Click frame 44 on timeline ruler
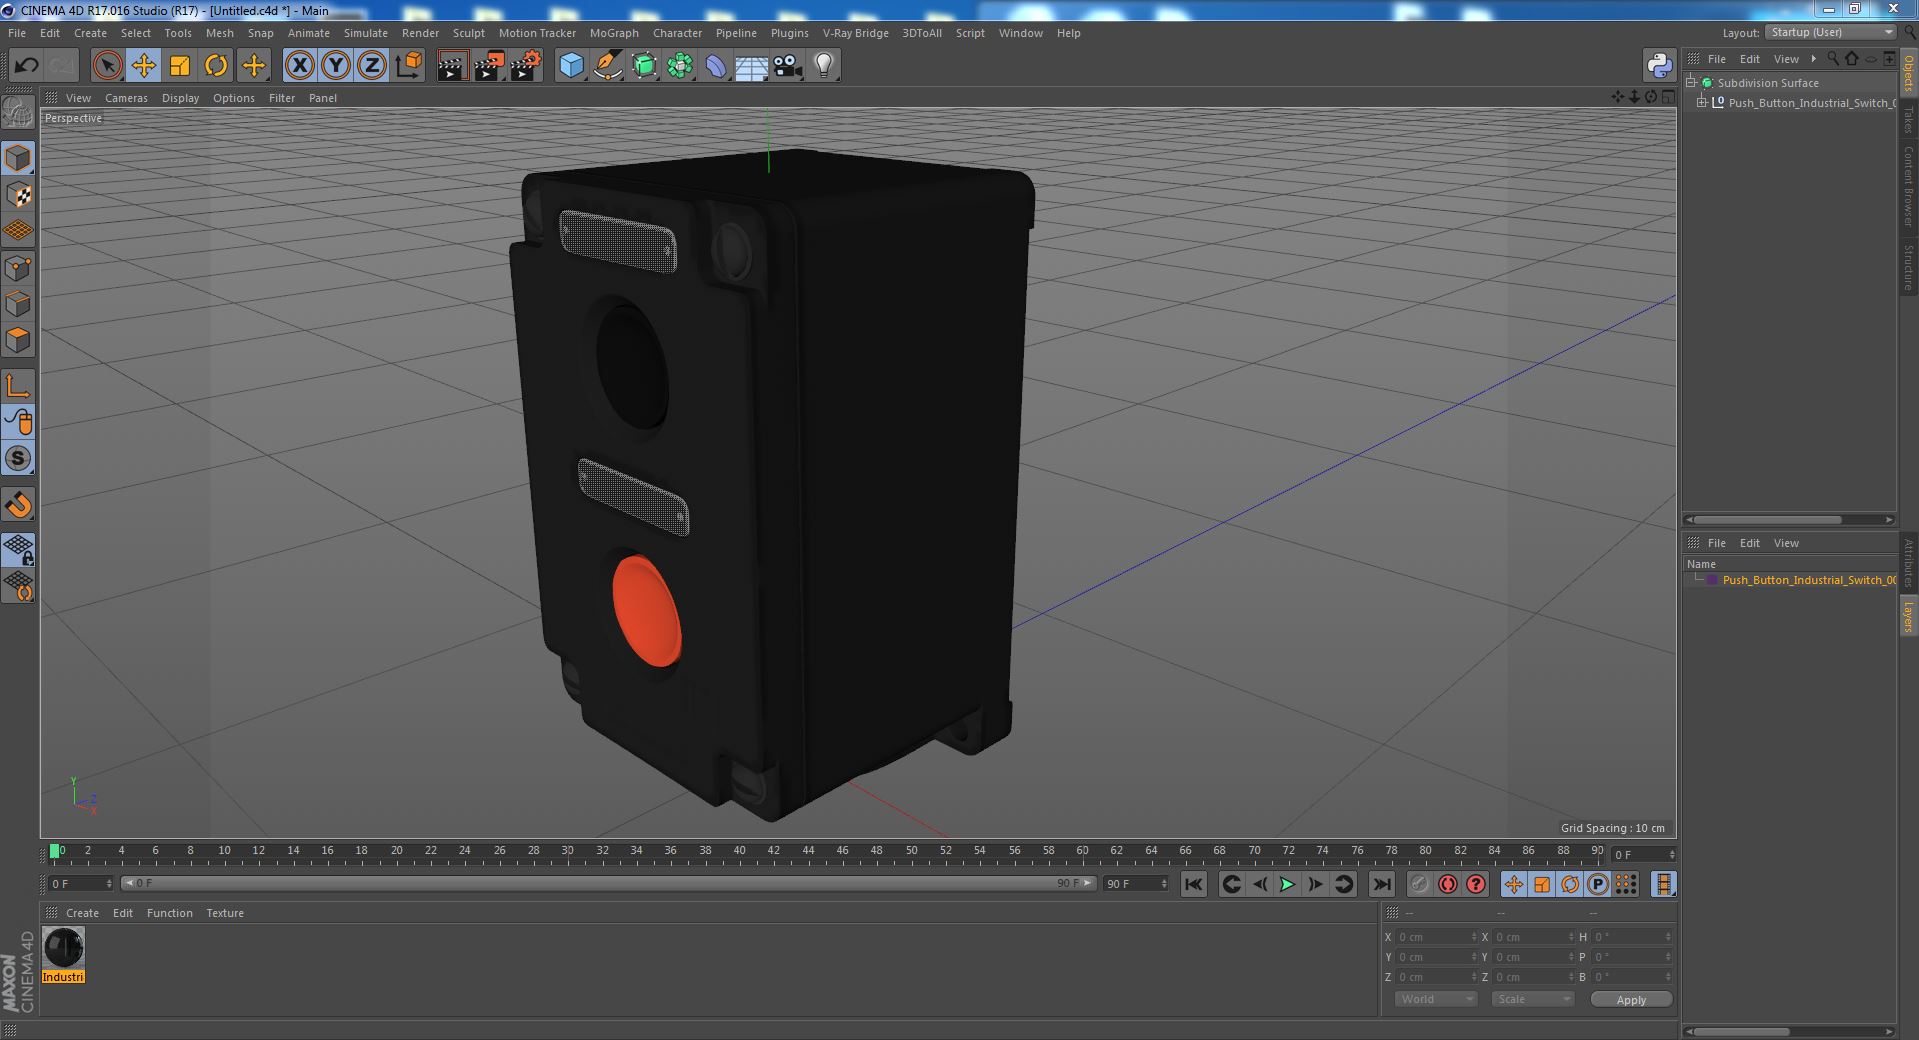Image resolution: width=1919 pixels, height=1040 pixels. coord(808,851)
